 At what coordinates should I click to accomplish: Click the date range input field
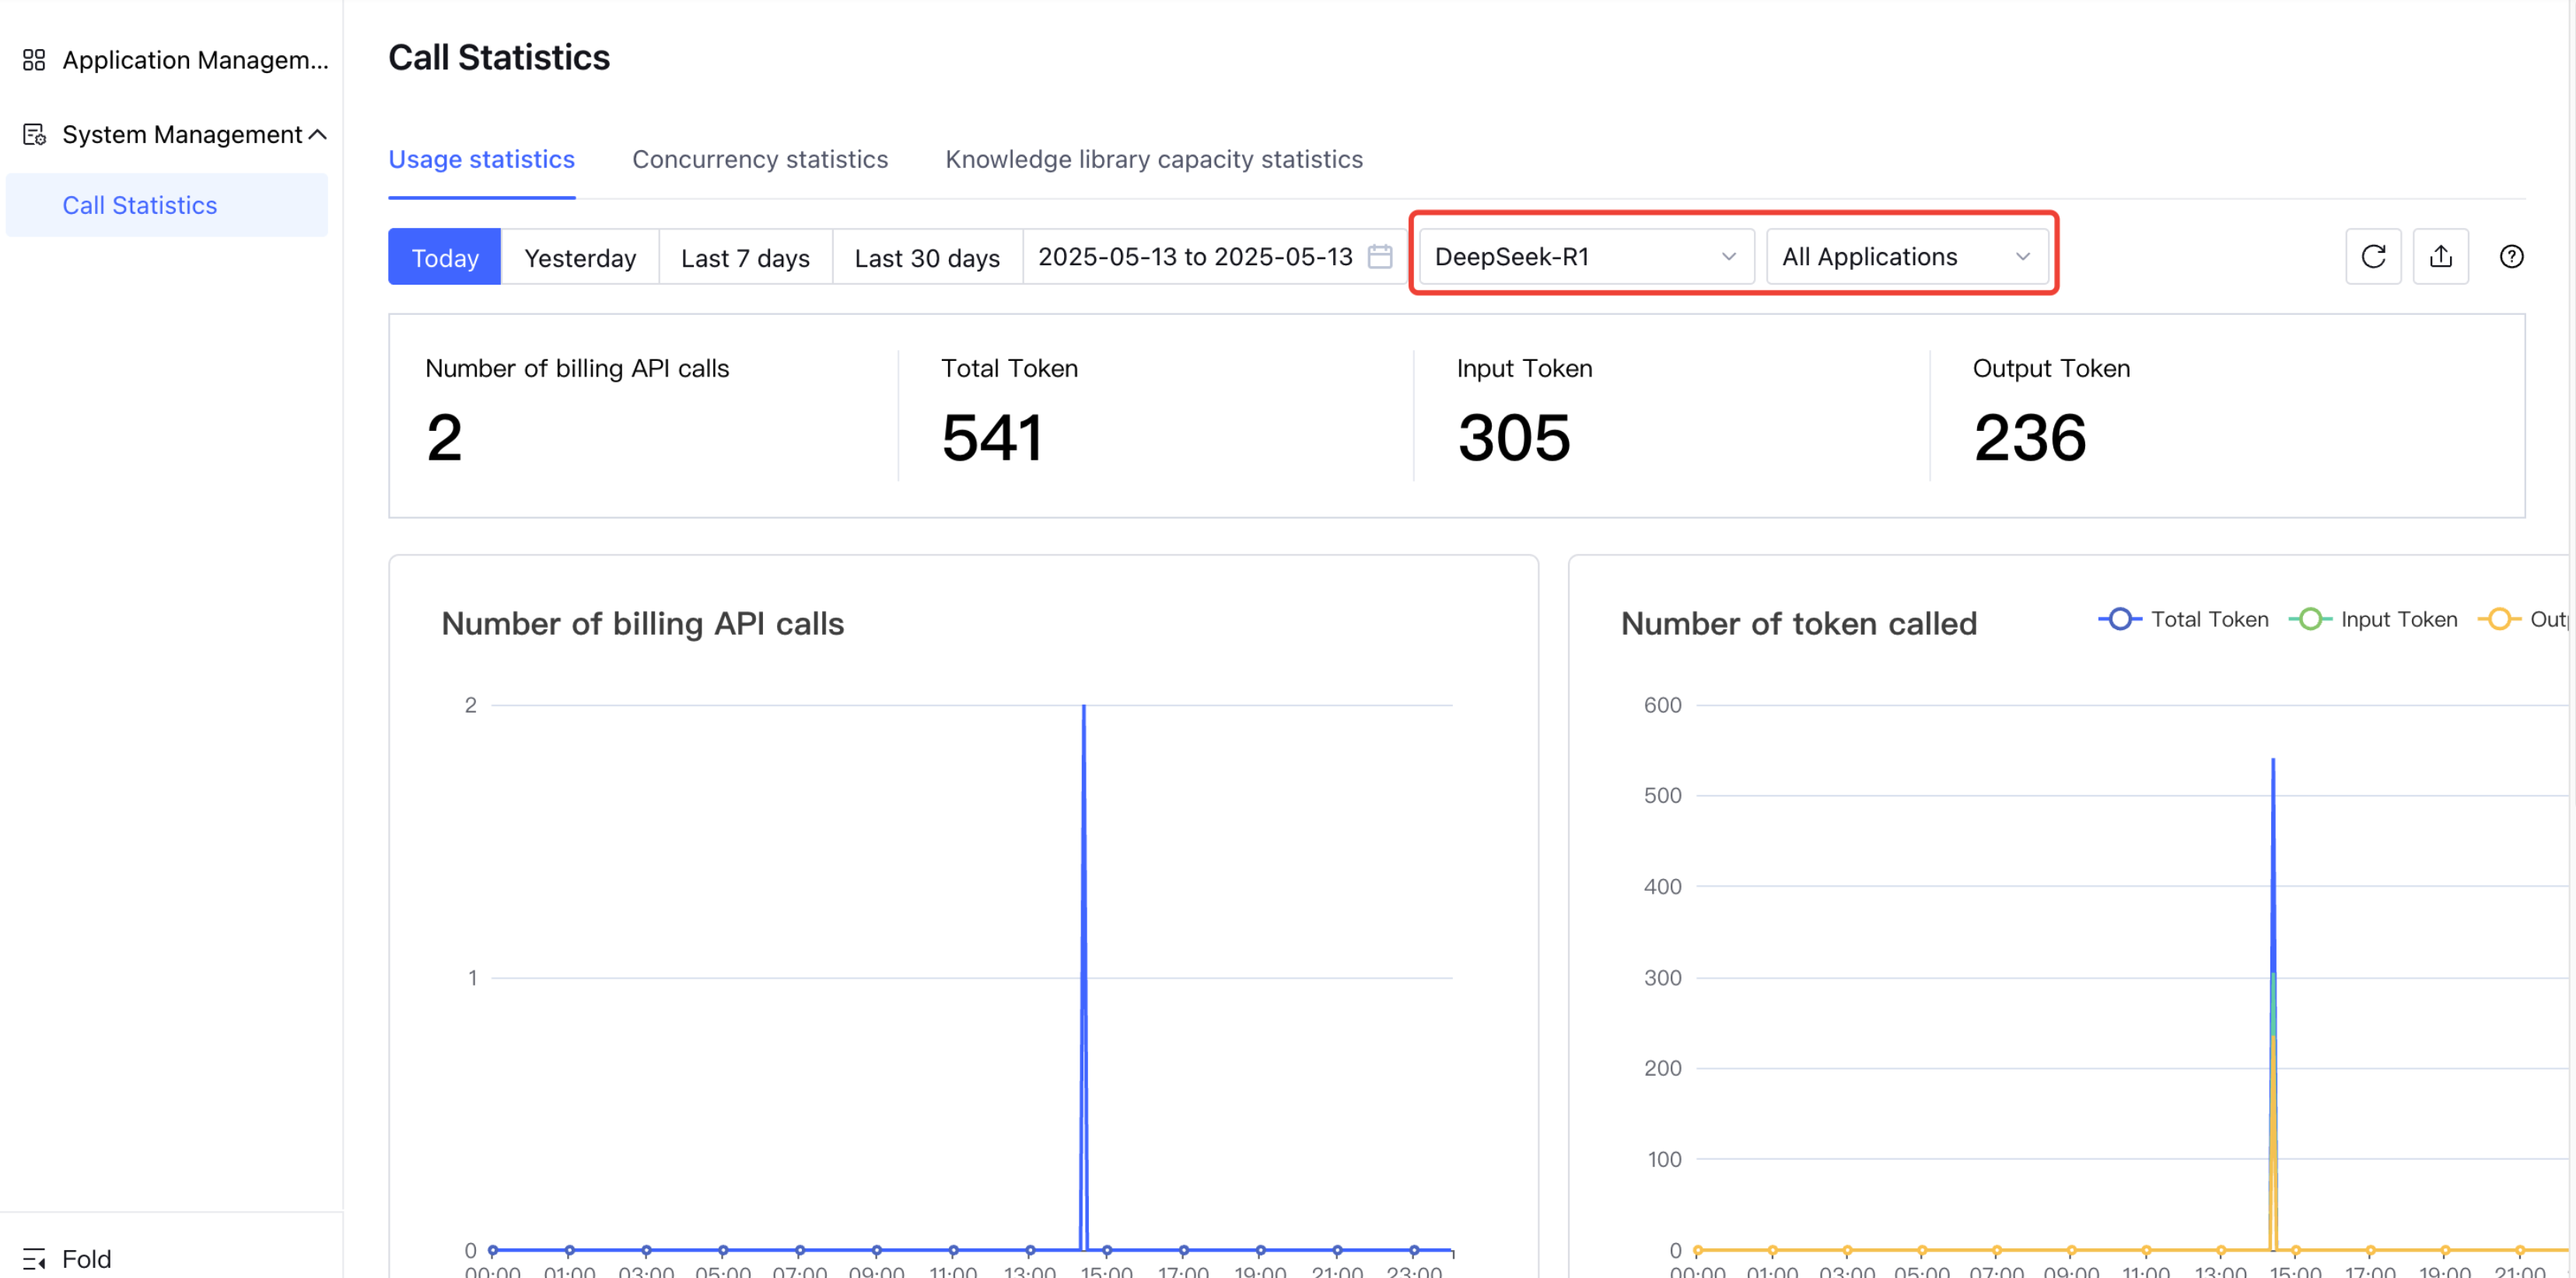(x=1194, y=257)
